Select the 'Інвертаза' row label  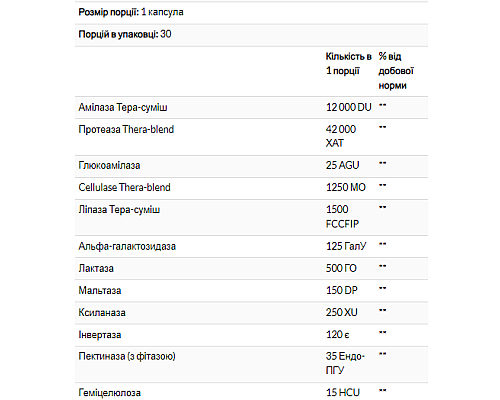click(100, 335)
